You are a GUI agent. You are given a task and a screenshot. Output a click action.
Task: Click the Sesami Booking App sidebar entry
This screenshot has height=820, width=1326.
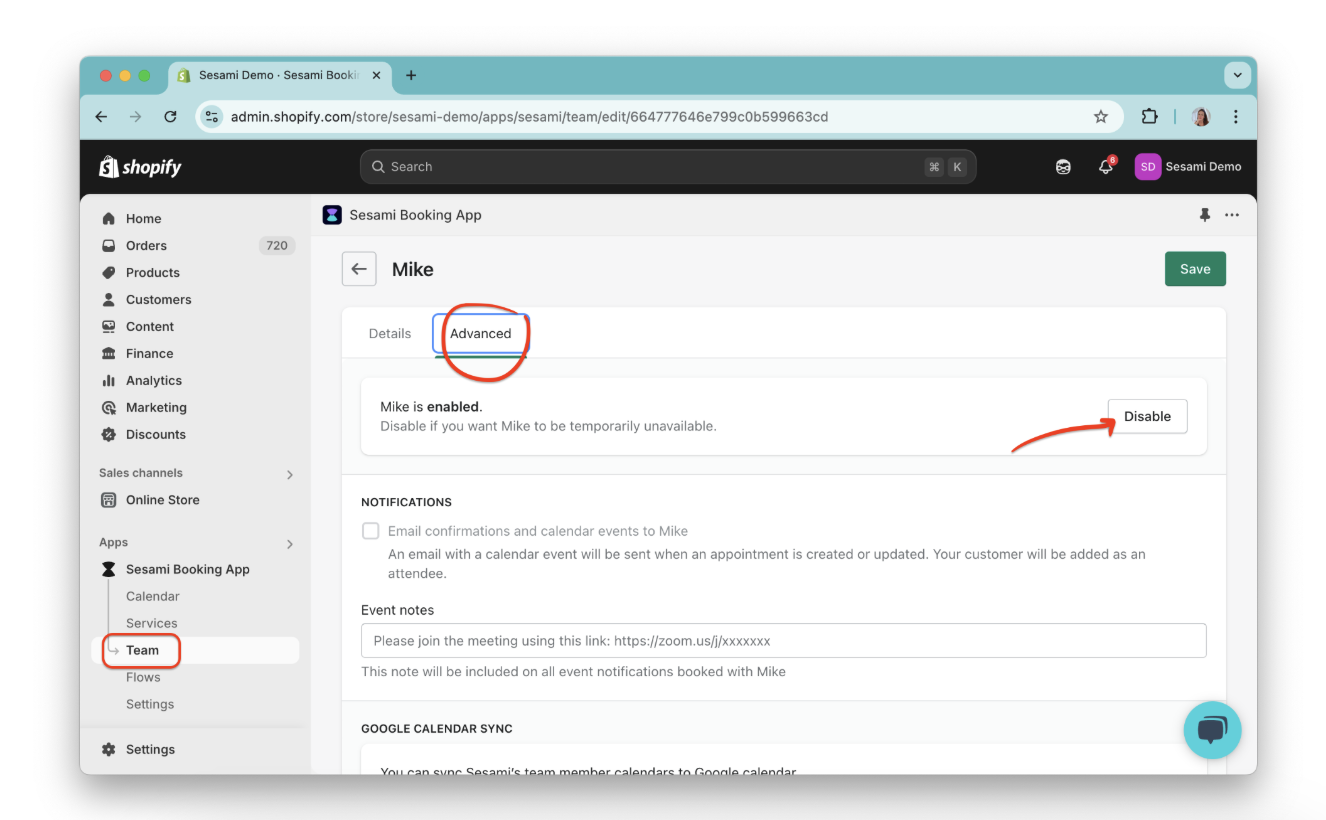coord(188,569)
